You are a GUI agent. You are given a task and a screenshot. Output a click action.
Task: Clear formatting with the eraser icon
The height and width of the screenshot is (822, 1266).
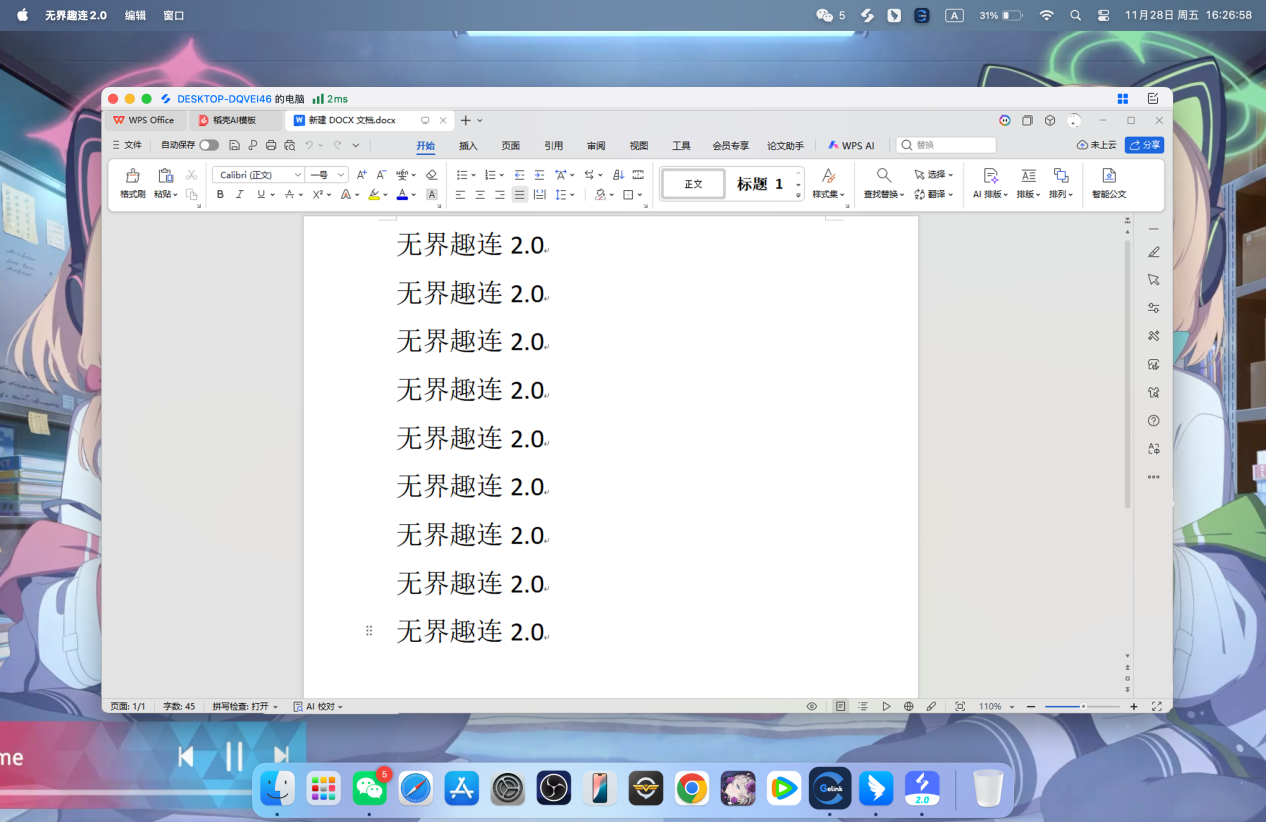(x=430, y=174)
